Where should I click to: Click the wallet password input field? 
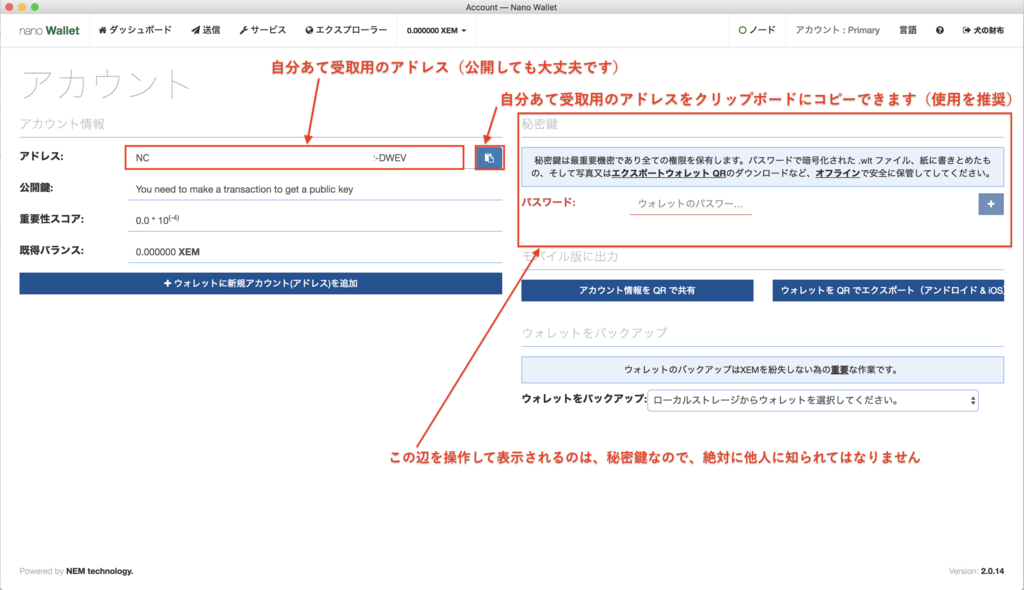click(x=690, y=204)
